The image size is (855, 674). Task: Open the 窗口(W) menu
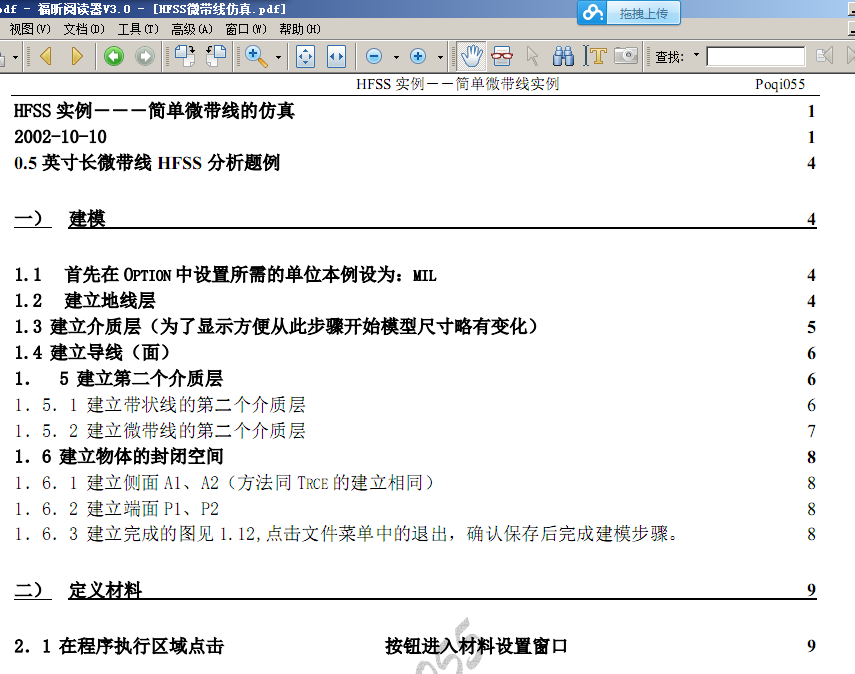246,29
